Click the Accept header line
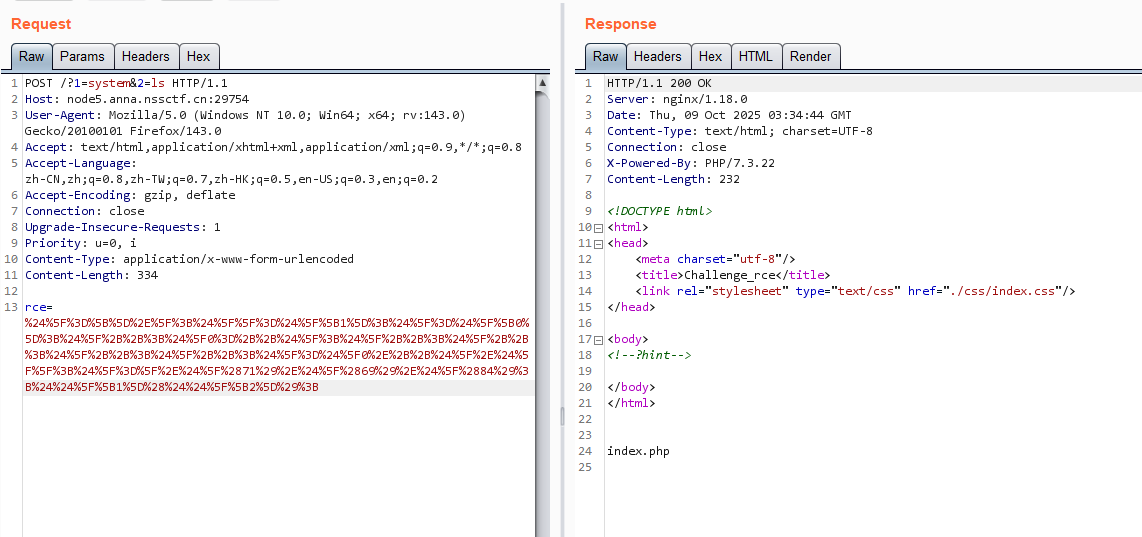Viewport: 1142px width, 537px height. pyautogui.click(x=273, y=147)
